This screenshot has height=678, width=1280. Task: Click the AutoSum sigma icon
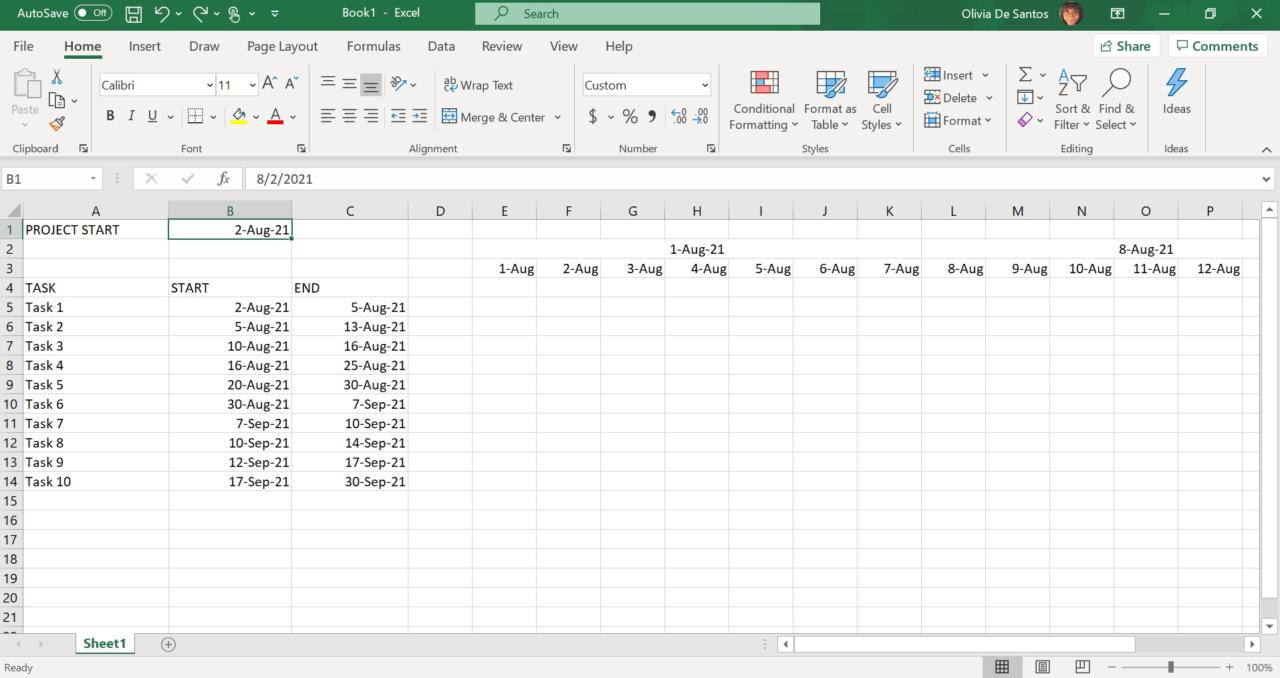1025,75
